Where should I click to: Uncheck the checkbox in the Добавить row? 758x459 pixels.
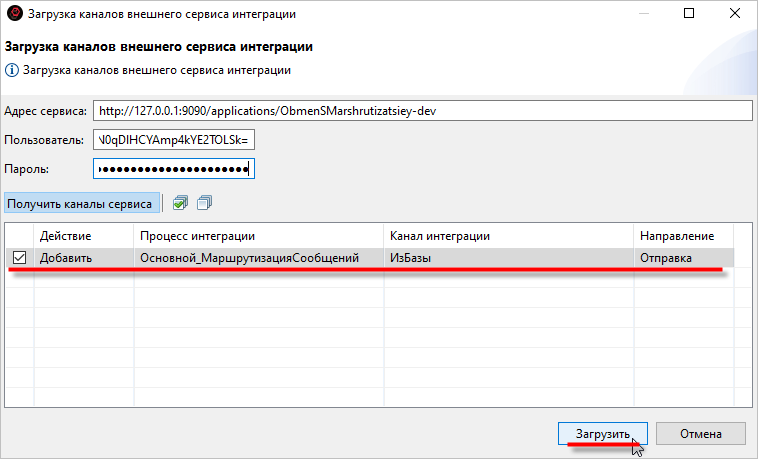pyautogui.click(x=19, y=258)
